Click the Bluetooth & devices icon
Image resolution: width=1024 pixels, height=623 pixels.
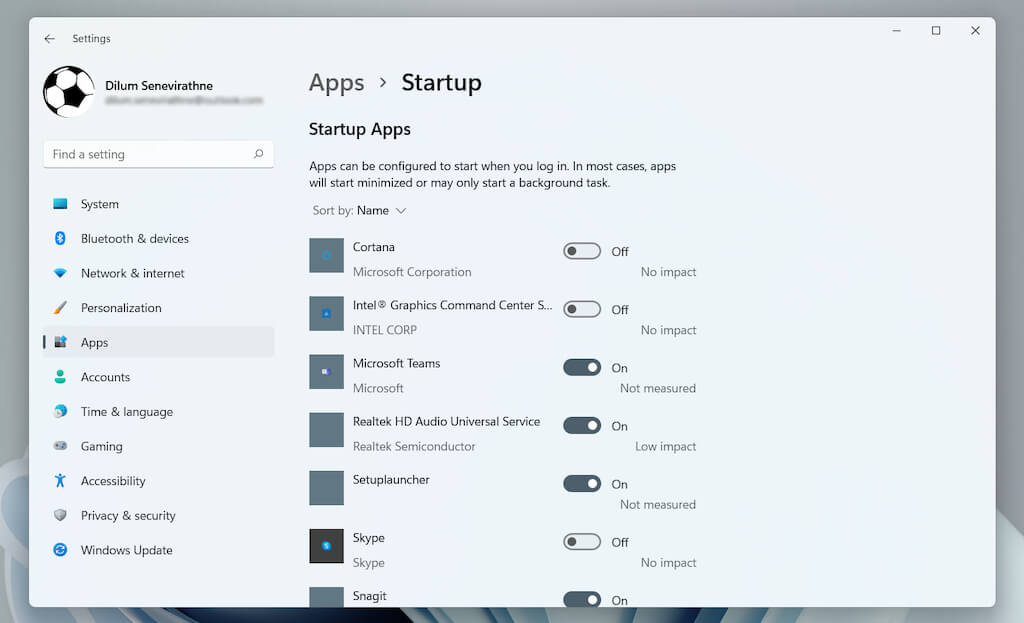tap(60, 239)
